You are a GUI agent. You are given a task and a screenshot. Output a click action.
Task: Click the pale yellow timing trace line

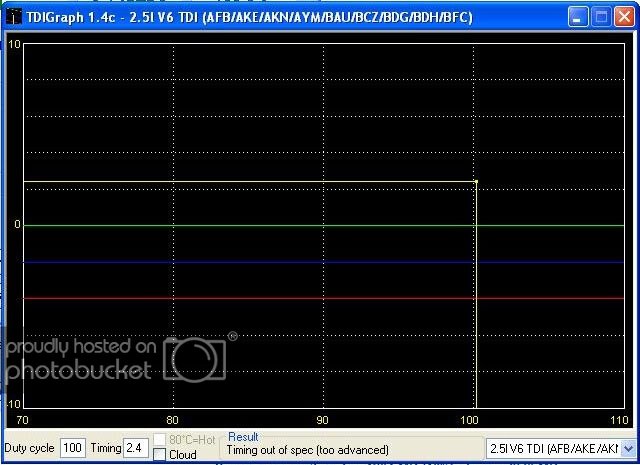tap(250, 182)
